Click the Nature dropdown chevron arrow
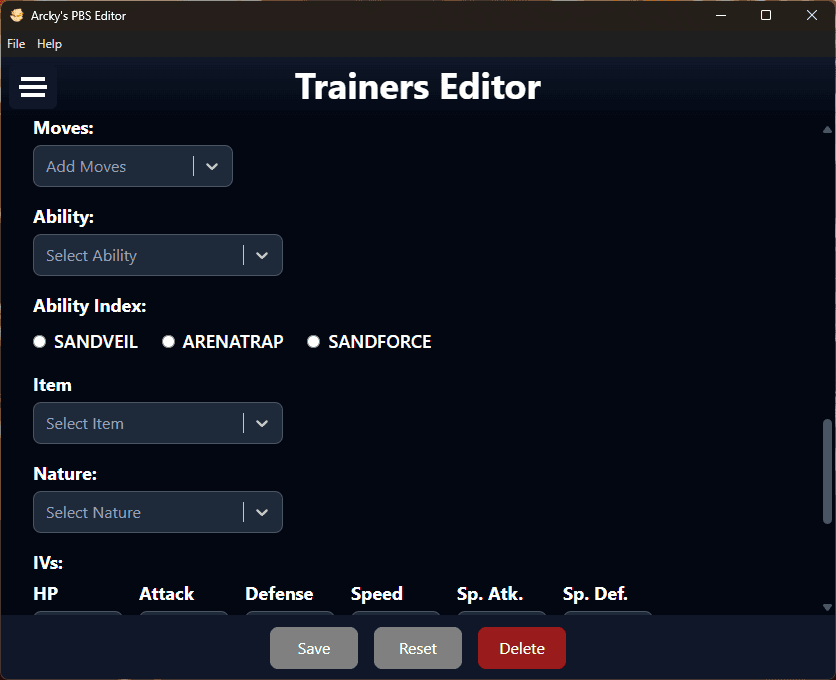The height and width of the screenshot is (680, 836). tap(262, 513)
